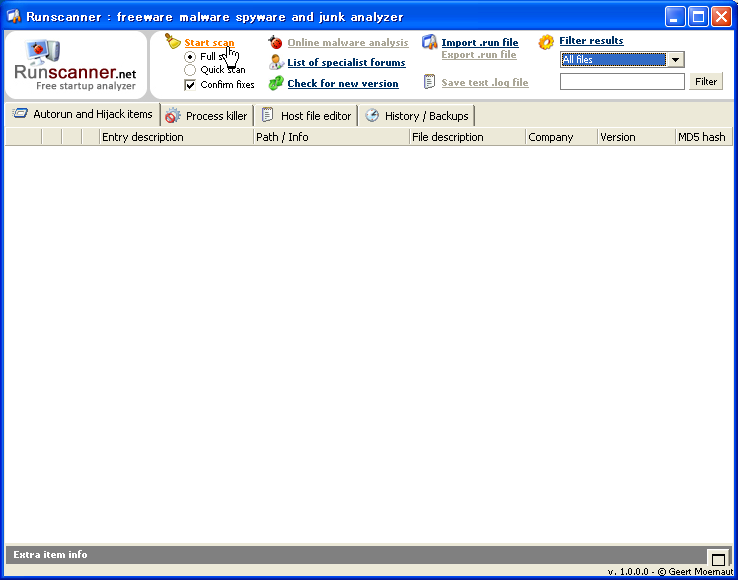Click the Import .run file icon
The image size is (738, 580).
tap(429, 42)
